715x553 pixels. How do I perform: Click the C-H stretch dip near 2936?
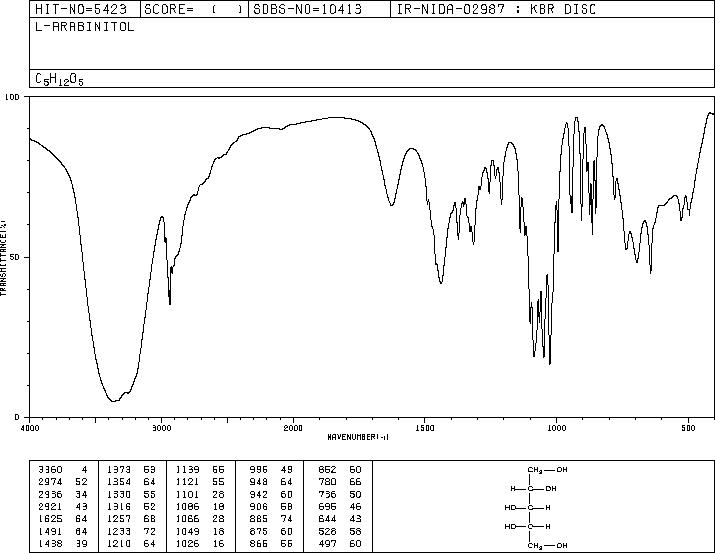pos(170,302)
